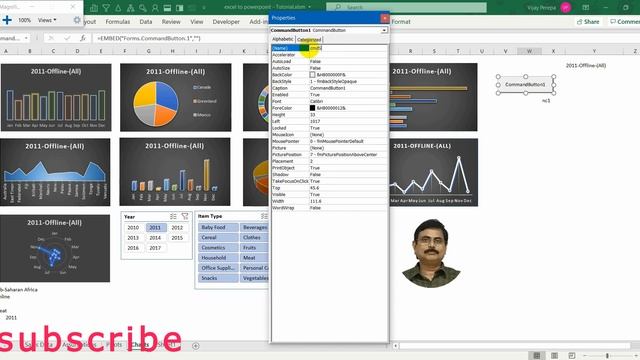Click the filter funnel quick access icon
The image size is (640, 360).
106,7
